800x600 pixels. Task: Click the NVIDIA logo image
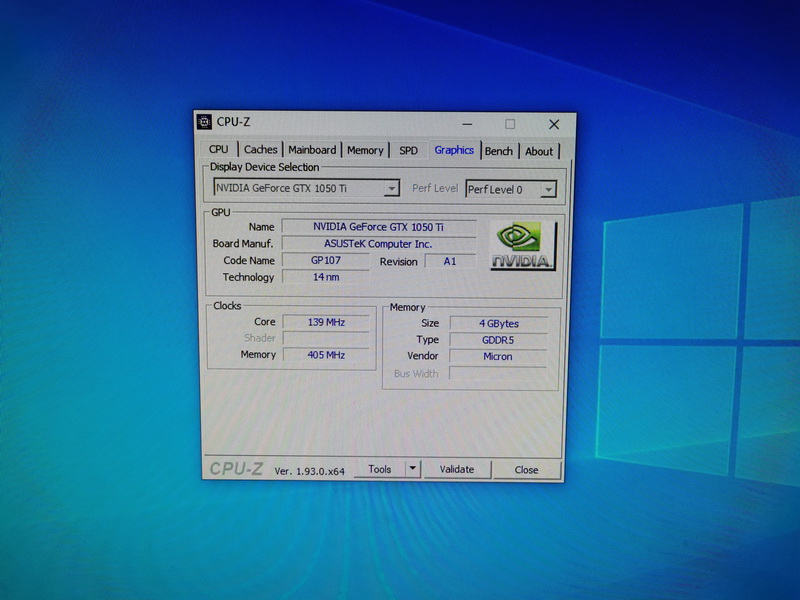[x=523, y=245]
